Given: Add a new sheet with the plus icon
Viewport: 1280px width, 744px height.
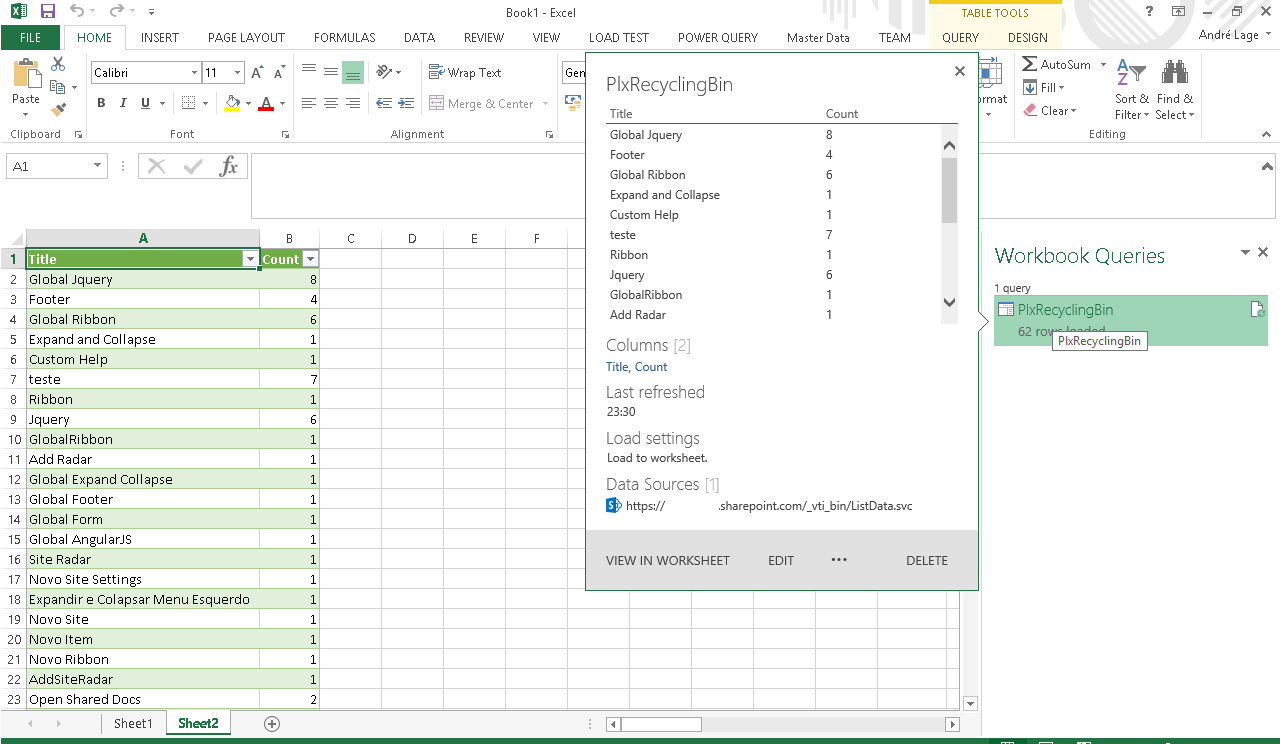Looking at the screenshot, I should pyautogui.click(x=271, y=724).
